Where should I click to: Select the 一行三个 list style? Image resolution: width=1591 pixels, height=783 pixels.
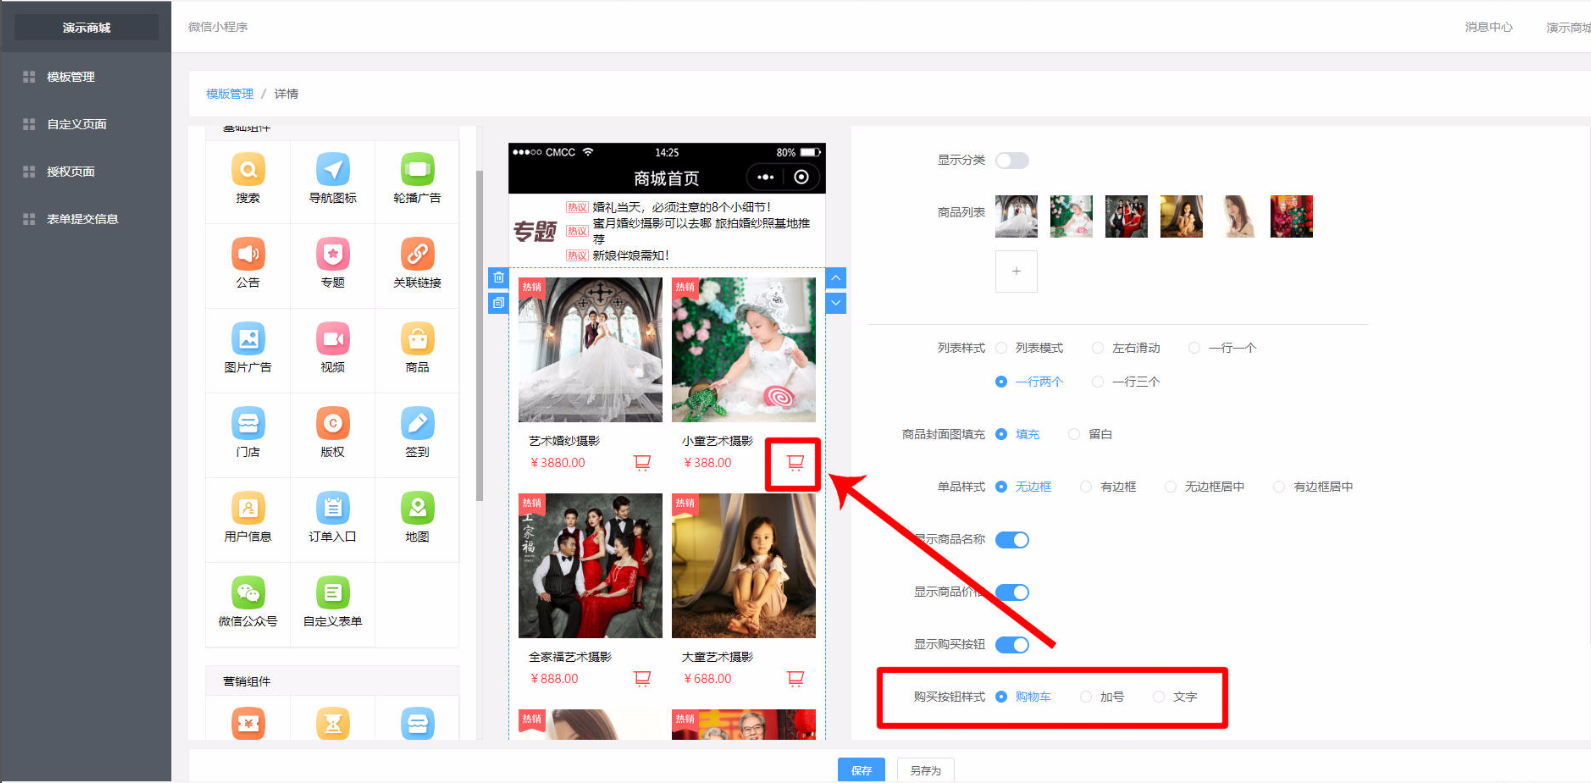click(x=1126, y=382)
